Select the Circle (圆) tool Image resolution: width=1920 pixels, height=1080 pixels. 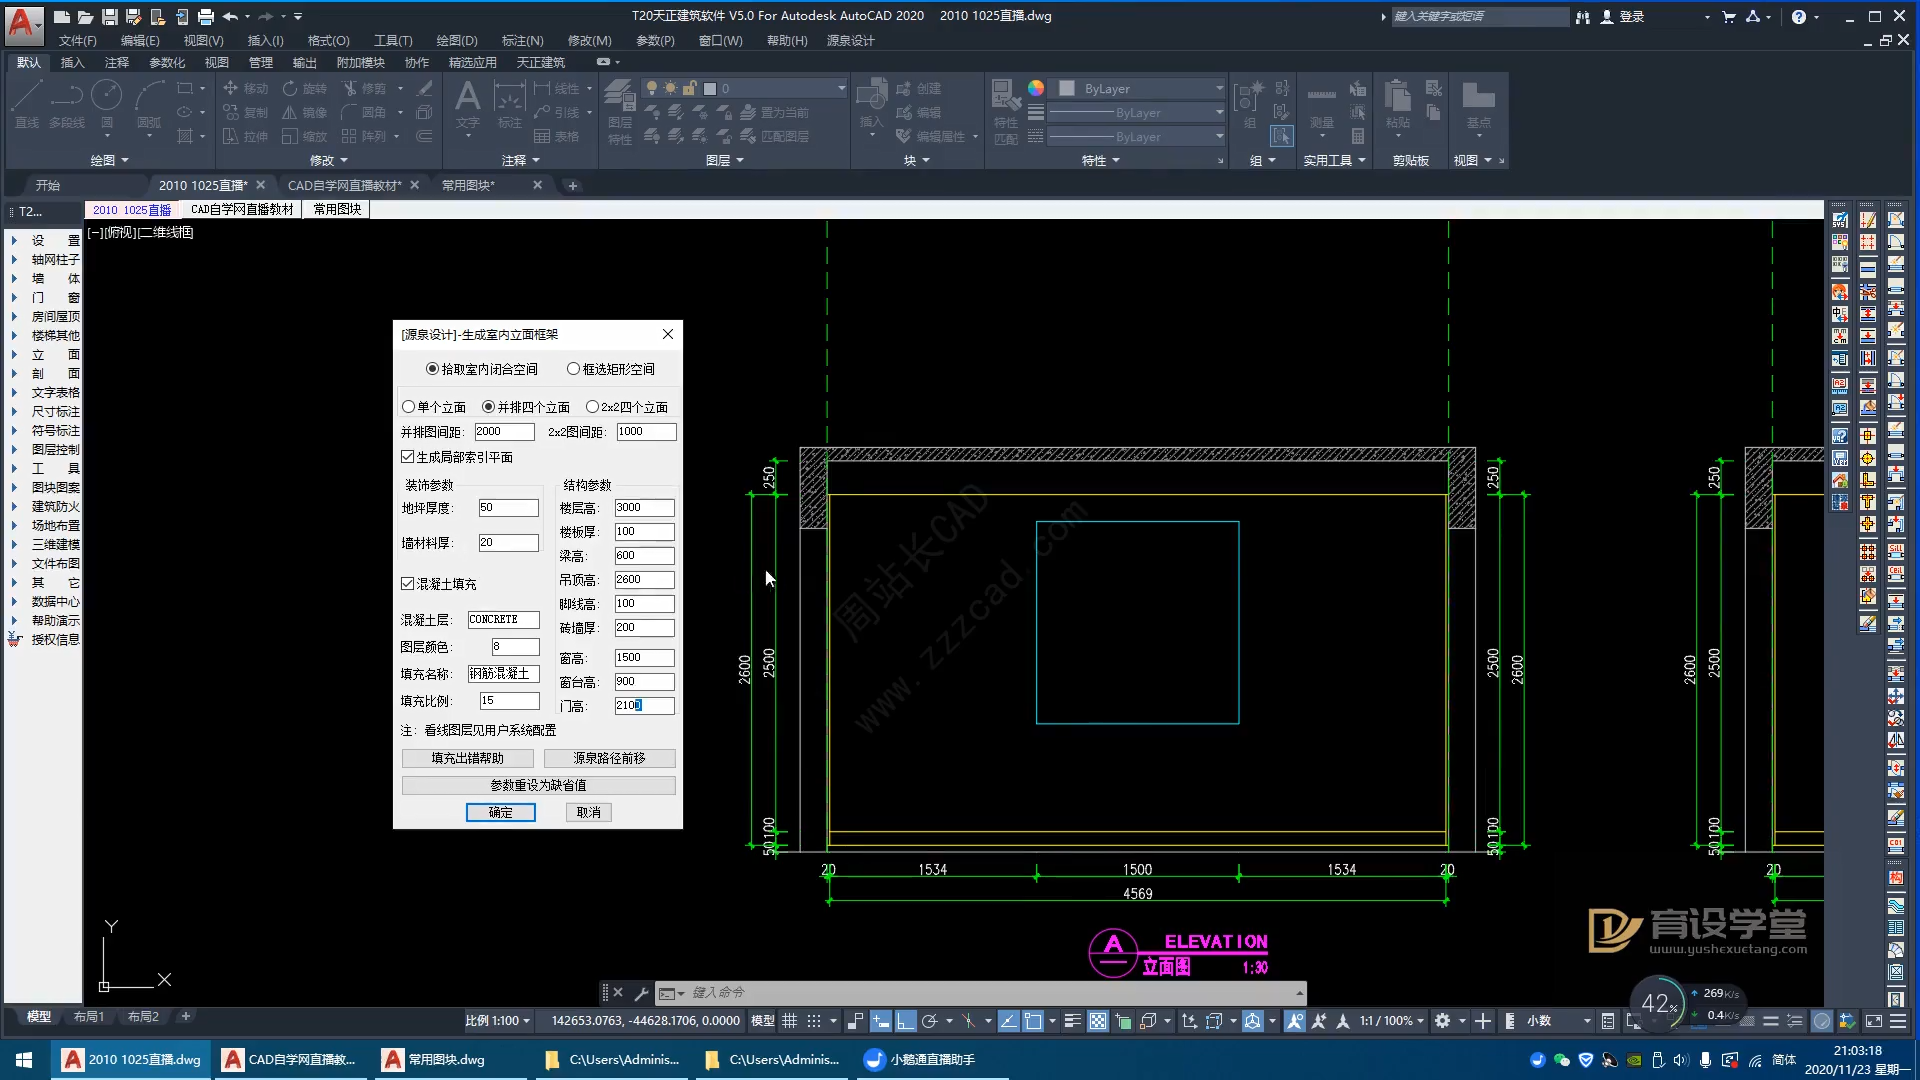click(x=106, y=104)
